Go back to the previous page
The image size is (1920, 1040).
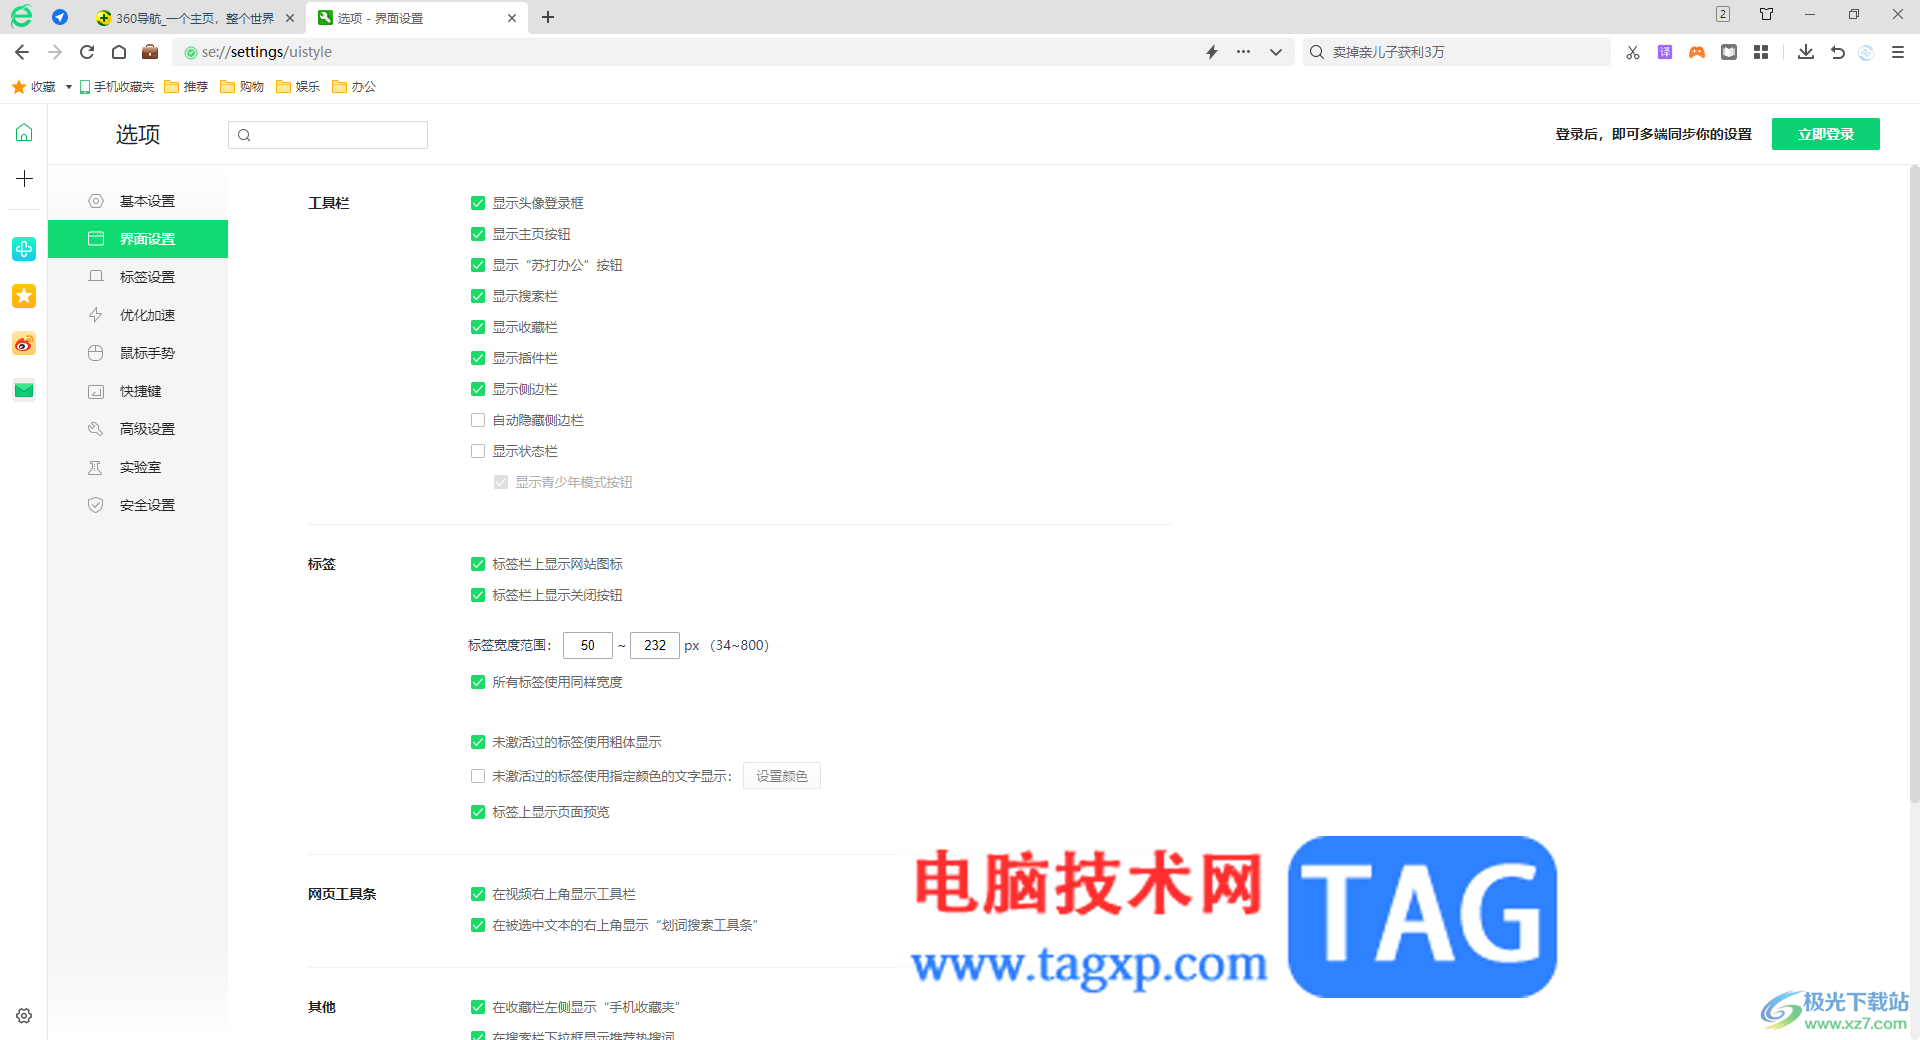[x=22, y=52]
